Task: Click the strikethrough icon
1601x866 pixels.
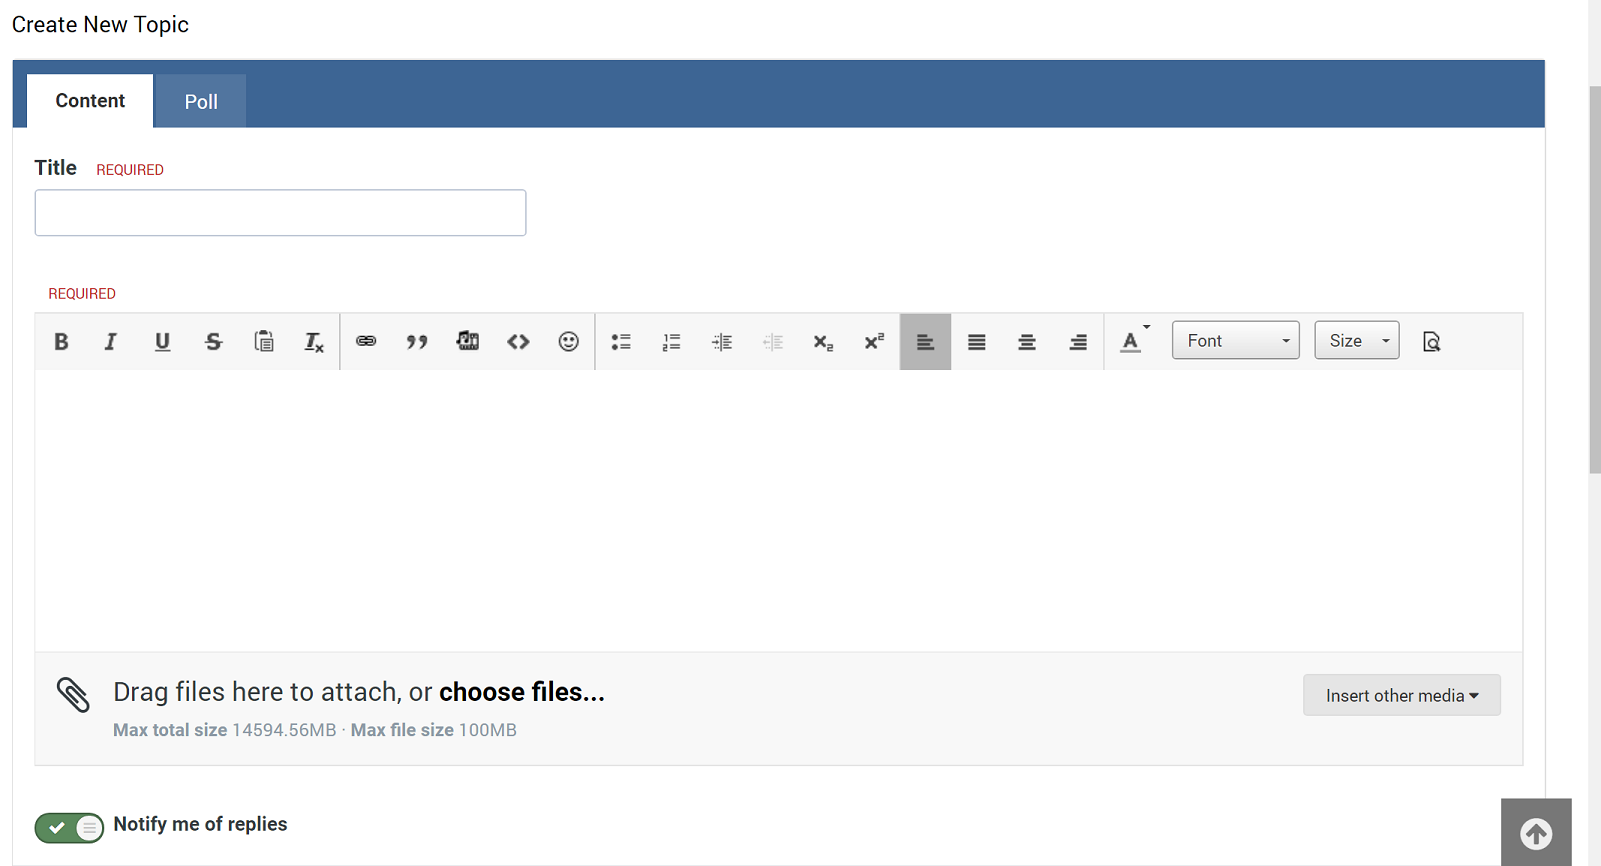Action: tap(213, 342)
